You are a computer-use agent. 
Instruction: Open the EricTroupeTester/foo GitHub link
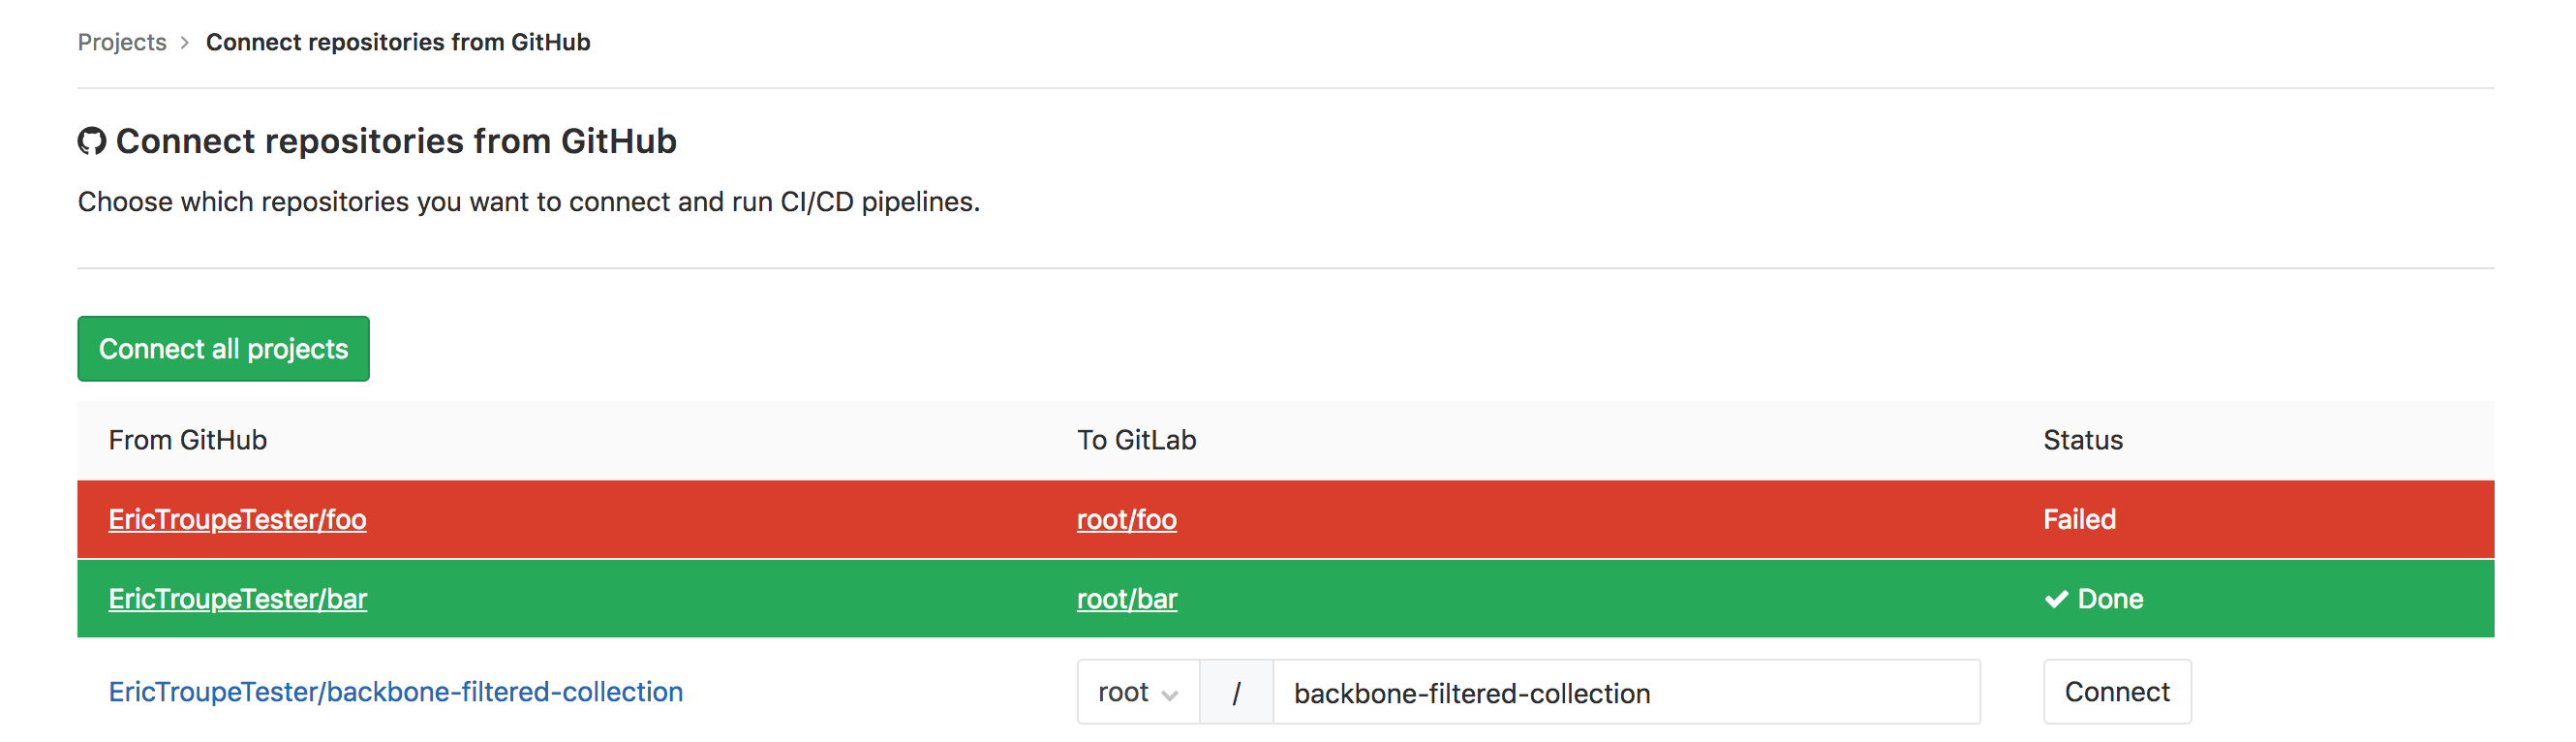237,520
